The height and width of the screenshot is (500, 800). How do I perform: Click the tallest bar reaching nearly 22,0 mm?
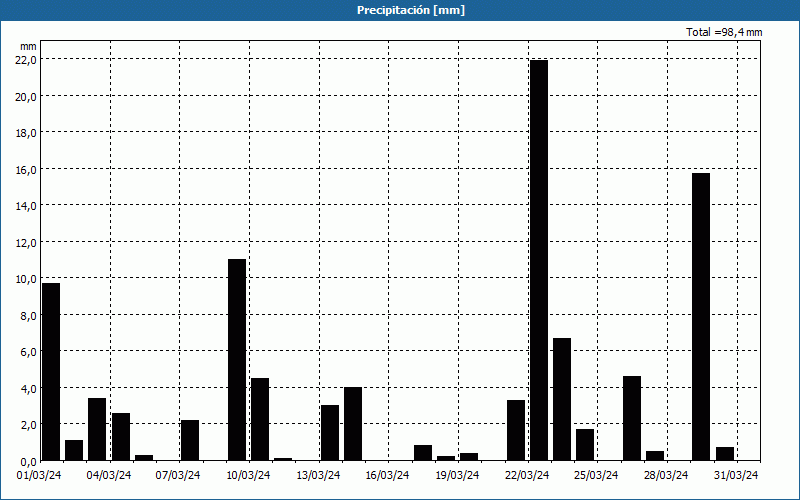point(539,260)
